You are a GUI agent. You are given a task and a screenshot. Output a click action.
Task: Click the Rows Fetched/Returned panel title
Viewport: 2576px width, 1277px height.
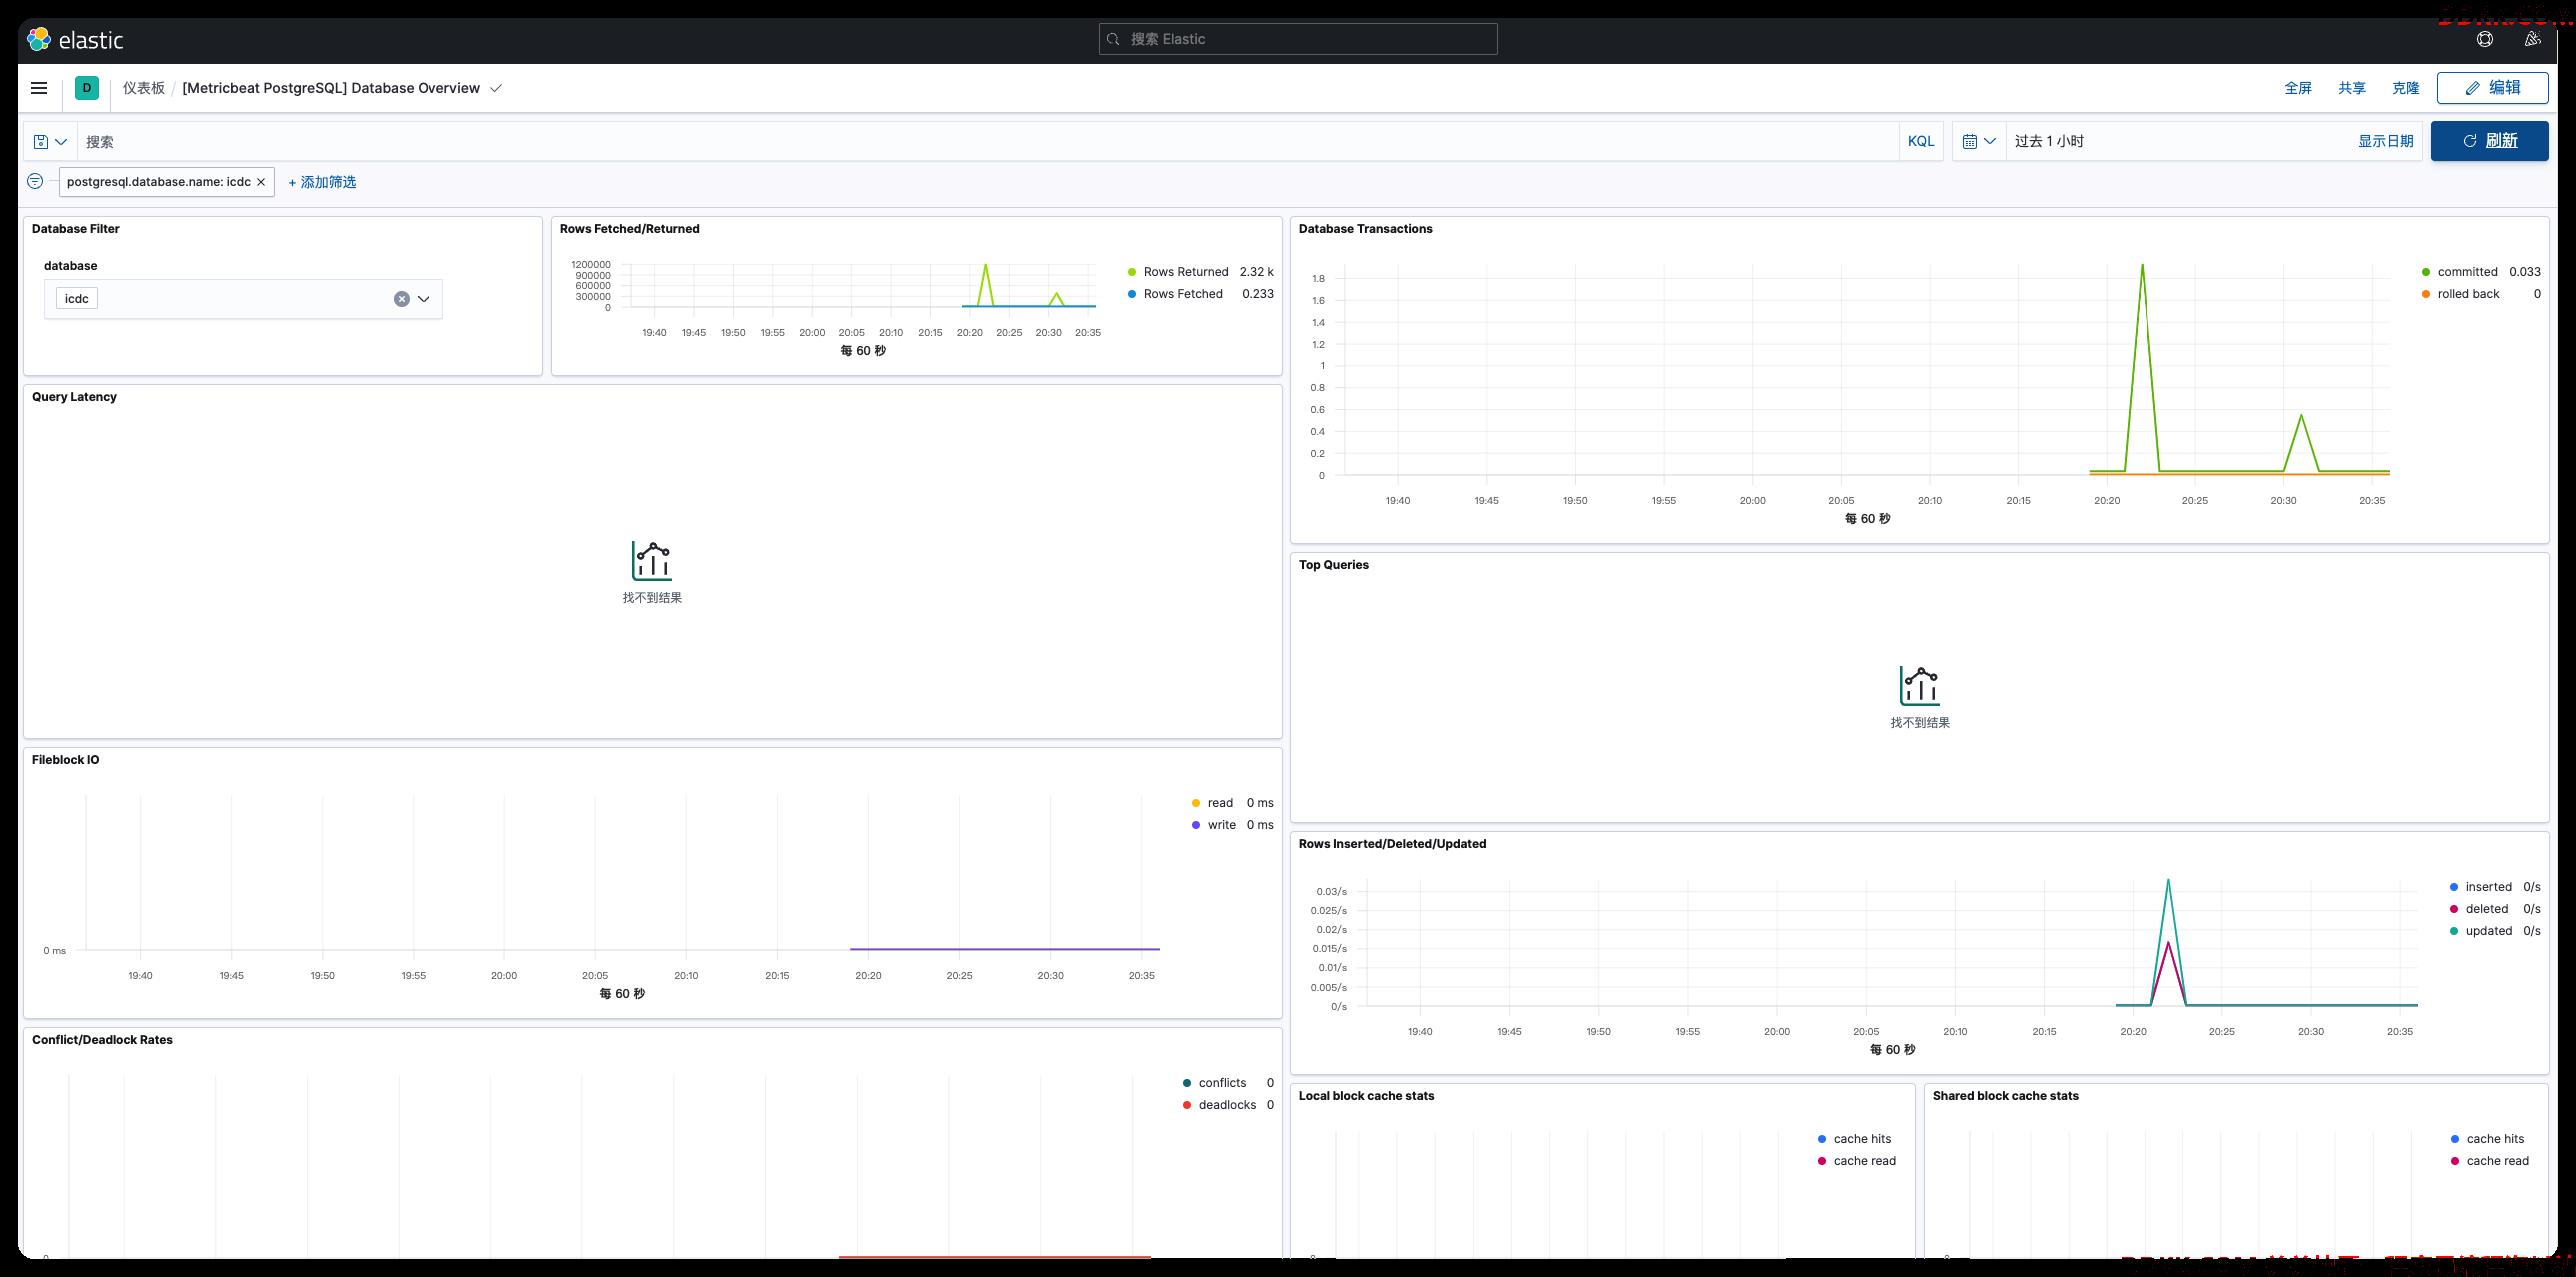click(630, 229)
